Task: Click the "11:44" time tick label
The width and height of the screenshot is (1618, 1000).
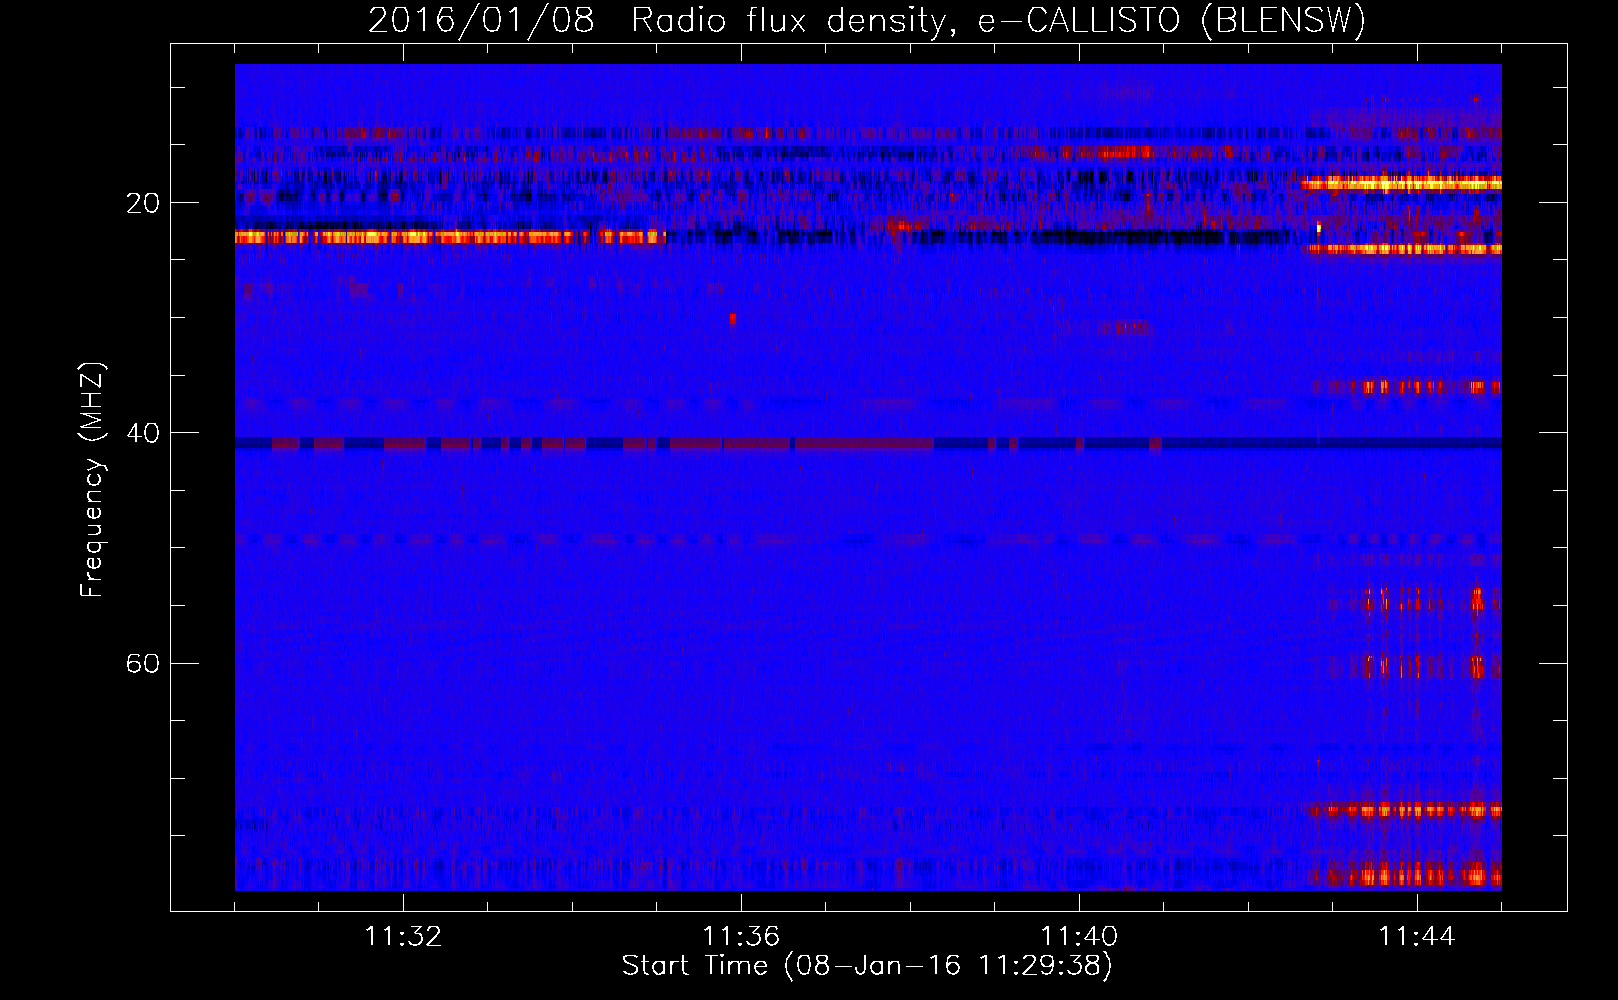Action: click(1417, 936)
